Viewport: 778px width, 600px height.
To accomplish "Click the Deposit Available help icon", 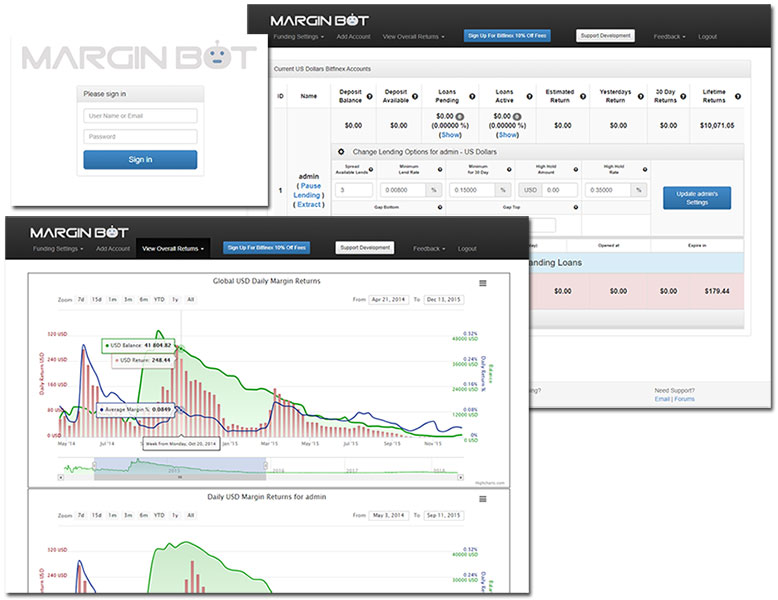I will coord(415,96).
